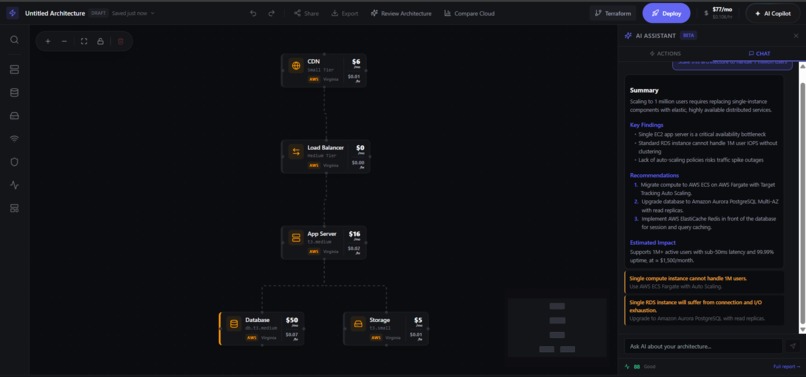The height and width of the screenshot is (377, 806).
Task: Click the DRAFT badge
Action: (x=98, y=13)
